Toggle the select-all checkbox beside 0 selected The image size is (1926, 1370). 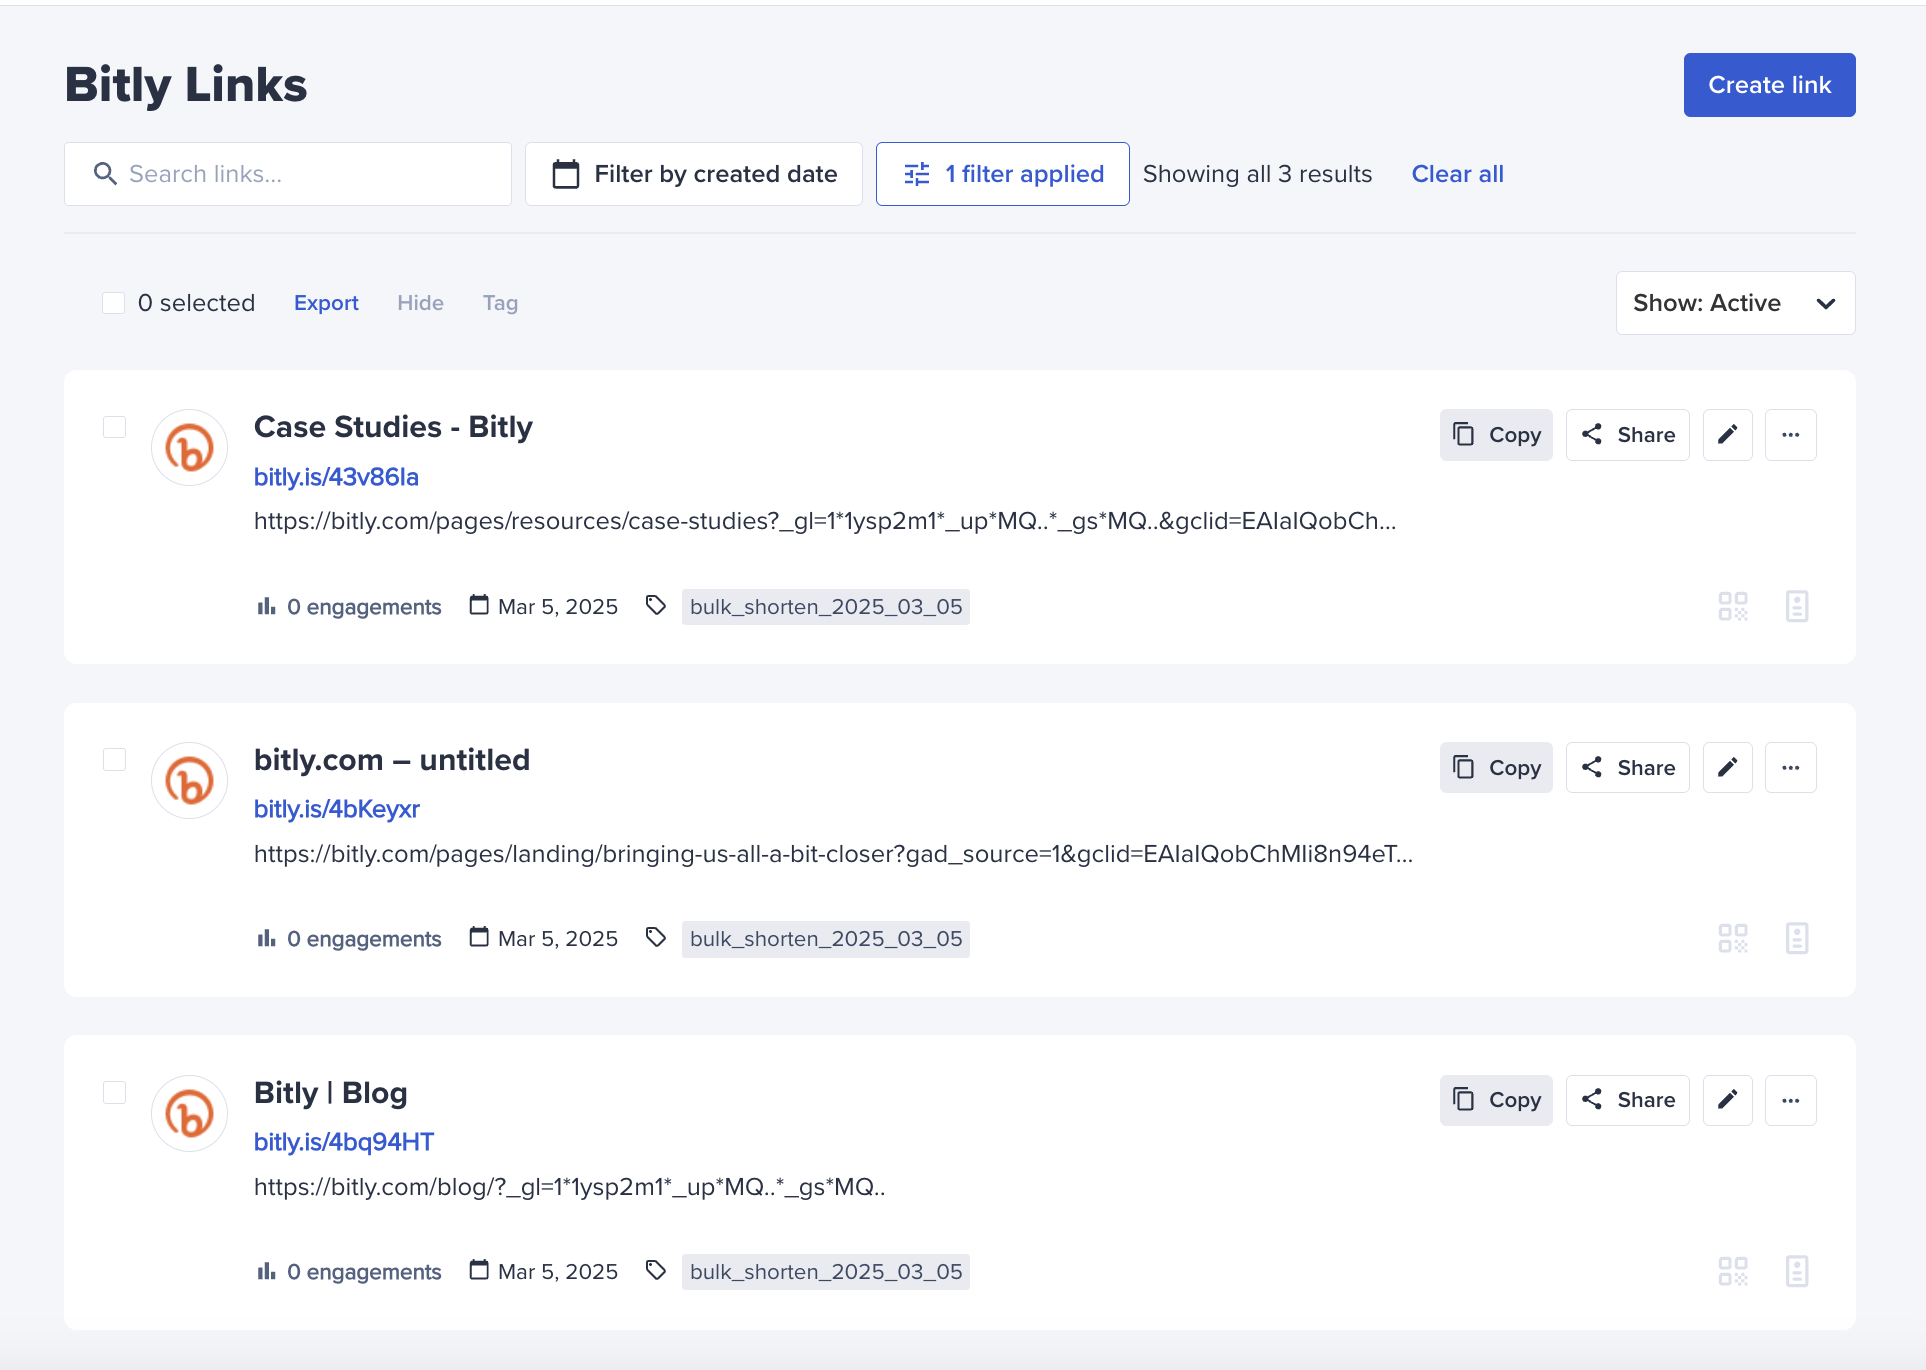114,303
